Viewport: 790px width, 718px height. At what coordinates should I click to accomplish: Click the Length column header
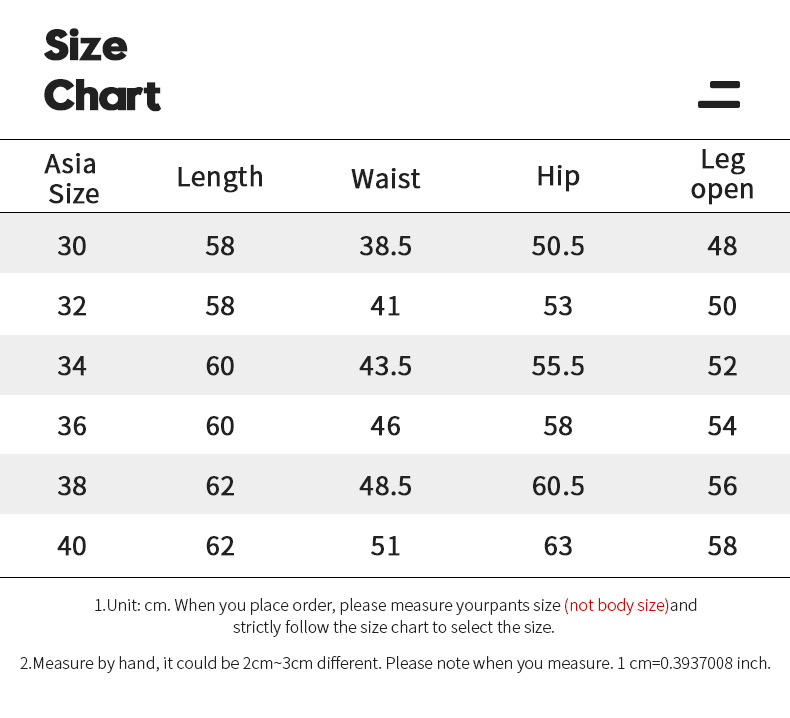click(x=220, y=177)
